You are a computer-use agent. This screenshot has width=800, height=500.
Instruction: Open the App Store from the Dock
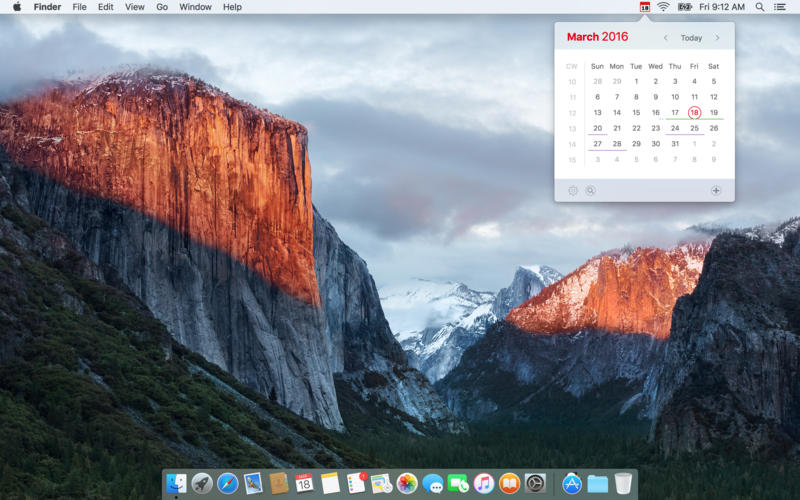(572, 483)
